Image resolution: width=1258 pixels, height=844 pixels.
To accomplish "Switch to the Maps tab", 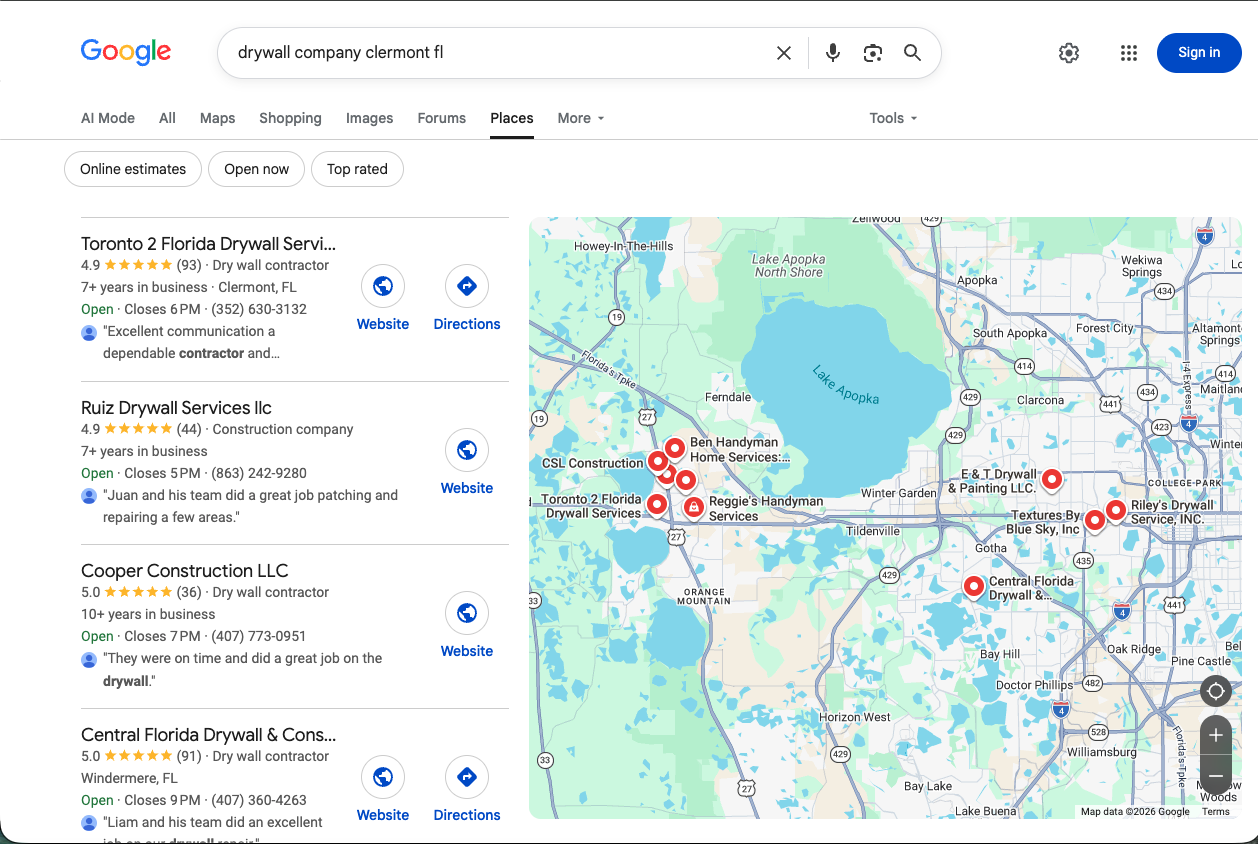I will (217, 118).
